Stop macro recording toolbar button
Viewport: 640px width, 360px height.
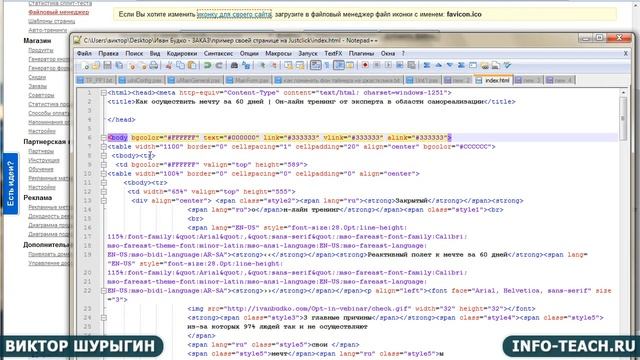point(377,65)
